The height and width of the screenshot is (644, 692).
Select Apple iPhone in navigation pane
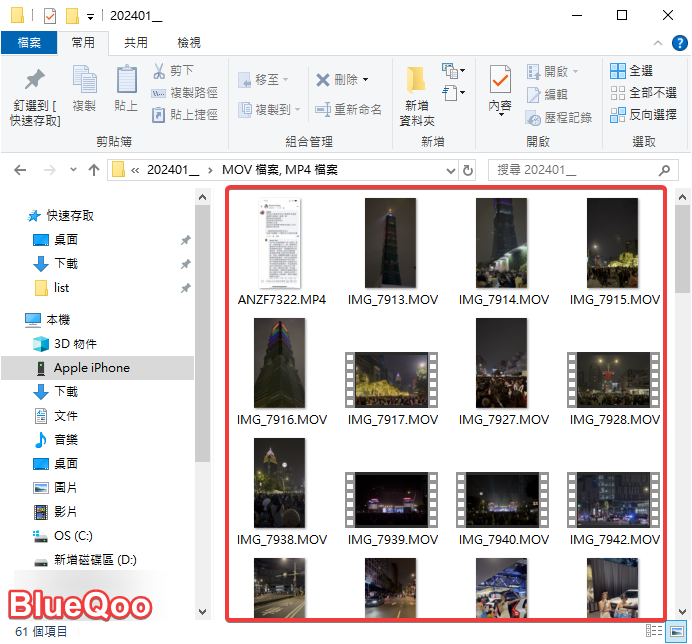point(91,367)
